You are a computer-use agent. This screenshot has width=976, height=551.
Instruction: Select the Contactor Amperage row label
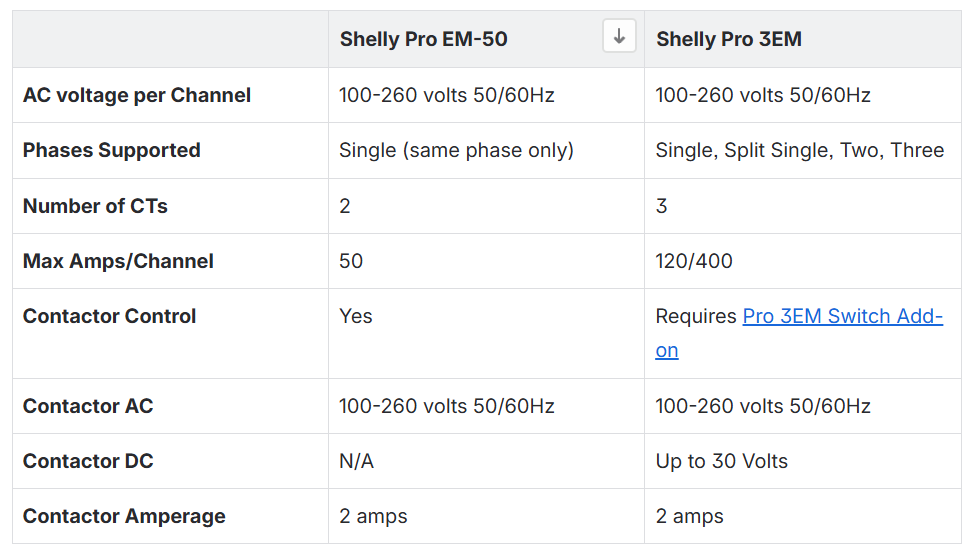[x=124, y=517]
